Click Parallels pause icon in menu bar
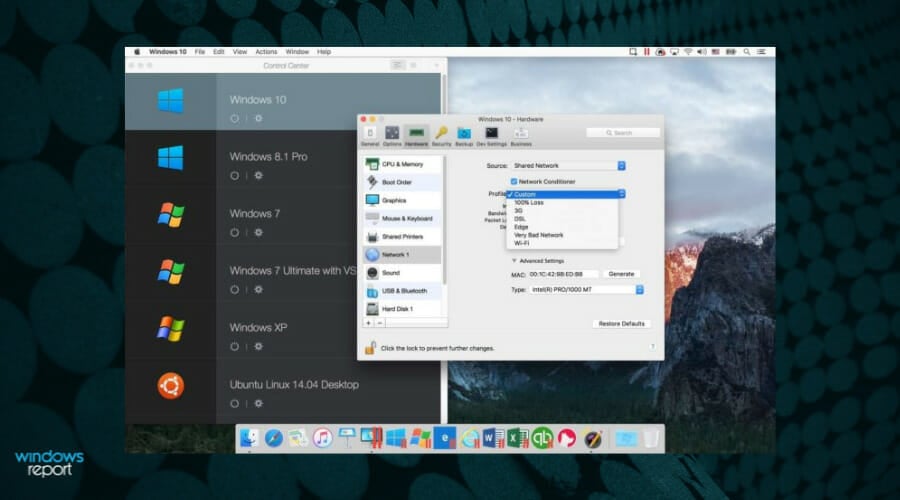Image resolution: width=900 pixels, height=500 pixels. [x=646, y=52]
